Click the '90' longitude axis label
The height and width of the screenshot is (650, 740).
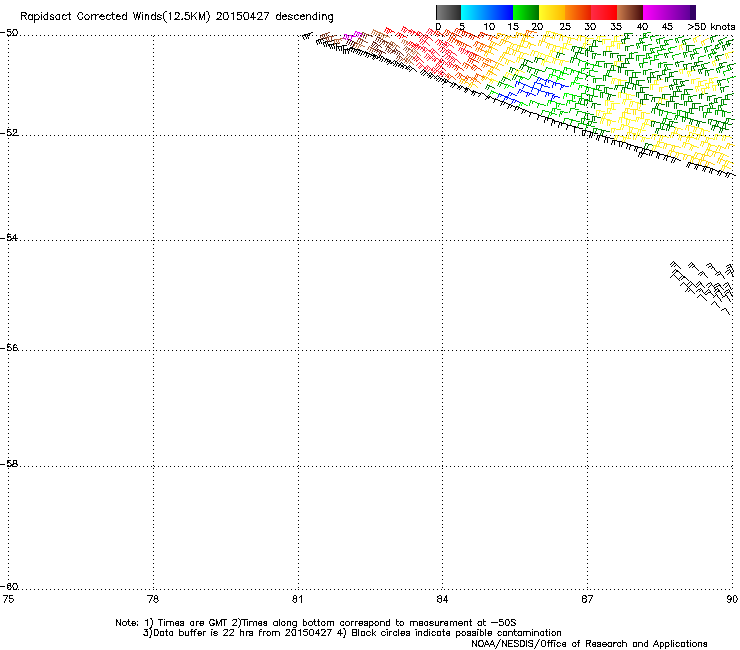(732, 599)
